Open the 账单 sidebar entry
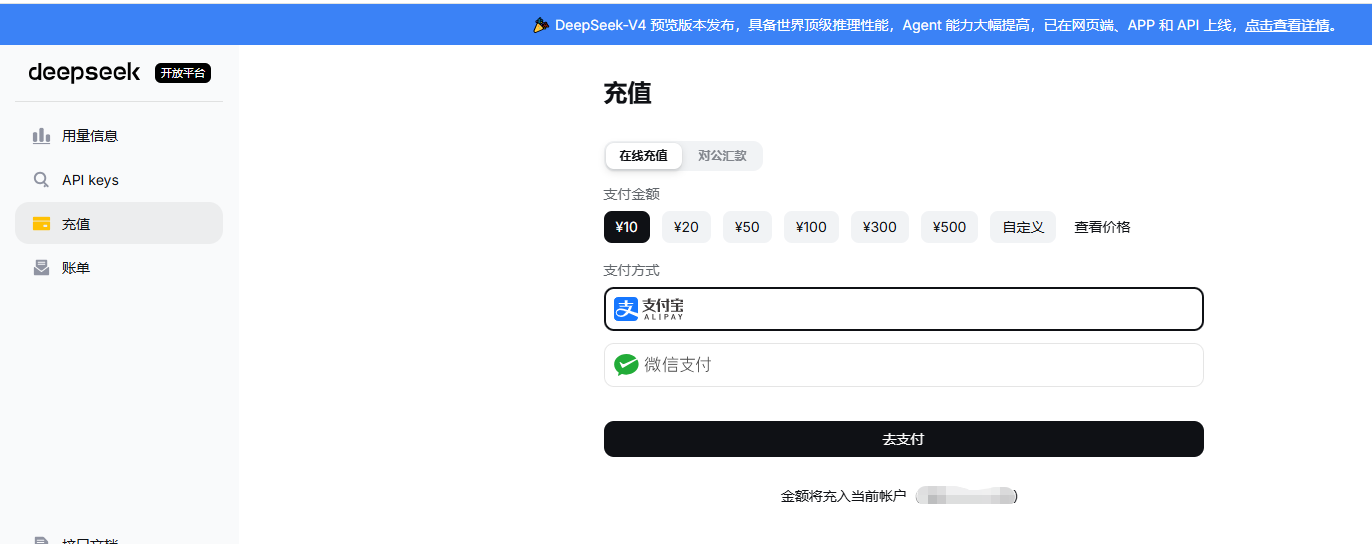The height and width of the screenshot is (544, 1372). click(x=119, y=268)
